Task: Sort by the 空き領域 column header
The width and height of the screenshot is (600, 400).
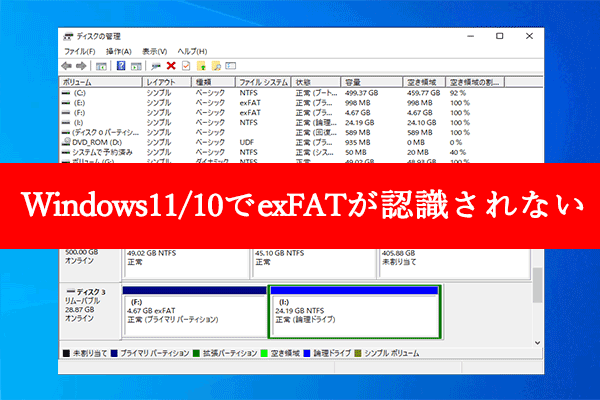Action: tap(424, 82)
